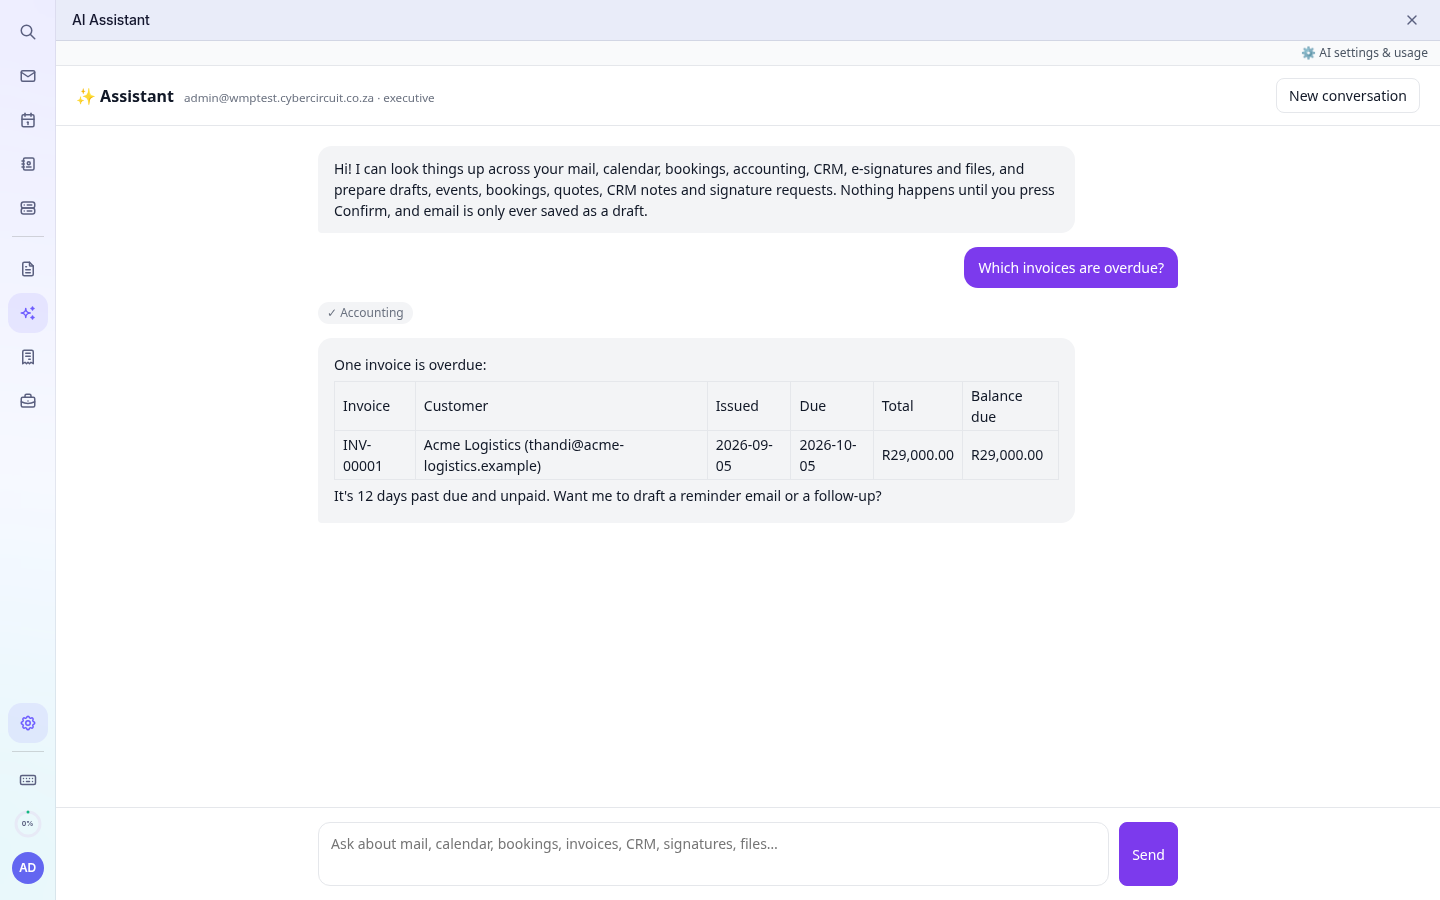Focus the ask-about message input box

(713, 854)
